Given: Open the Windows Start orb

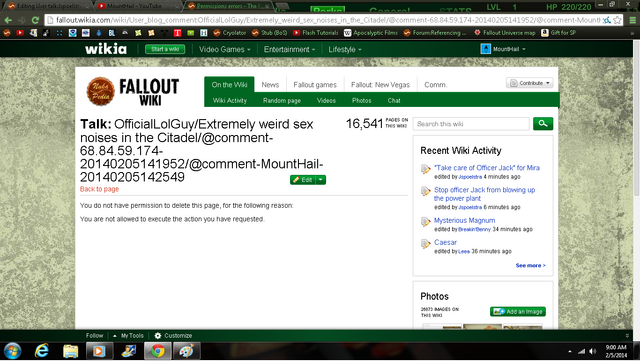Looking at the screenshot, I should pos(13,351).
